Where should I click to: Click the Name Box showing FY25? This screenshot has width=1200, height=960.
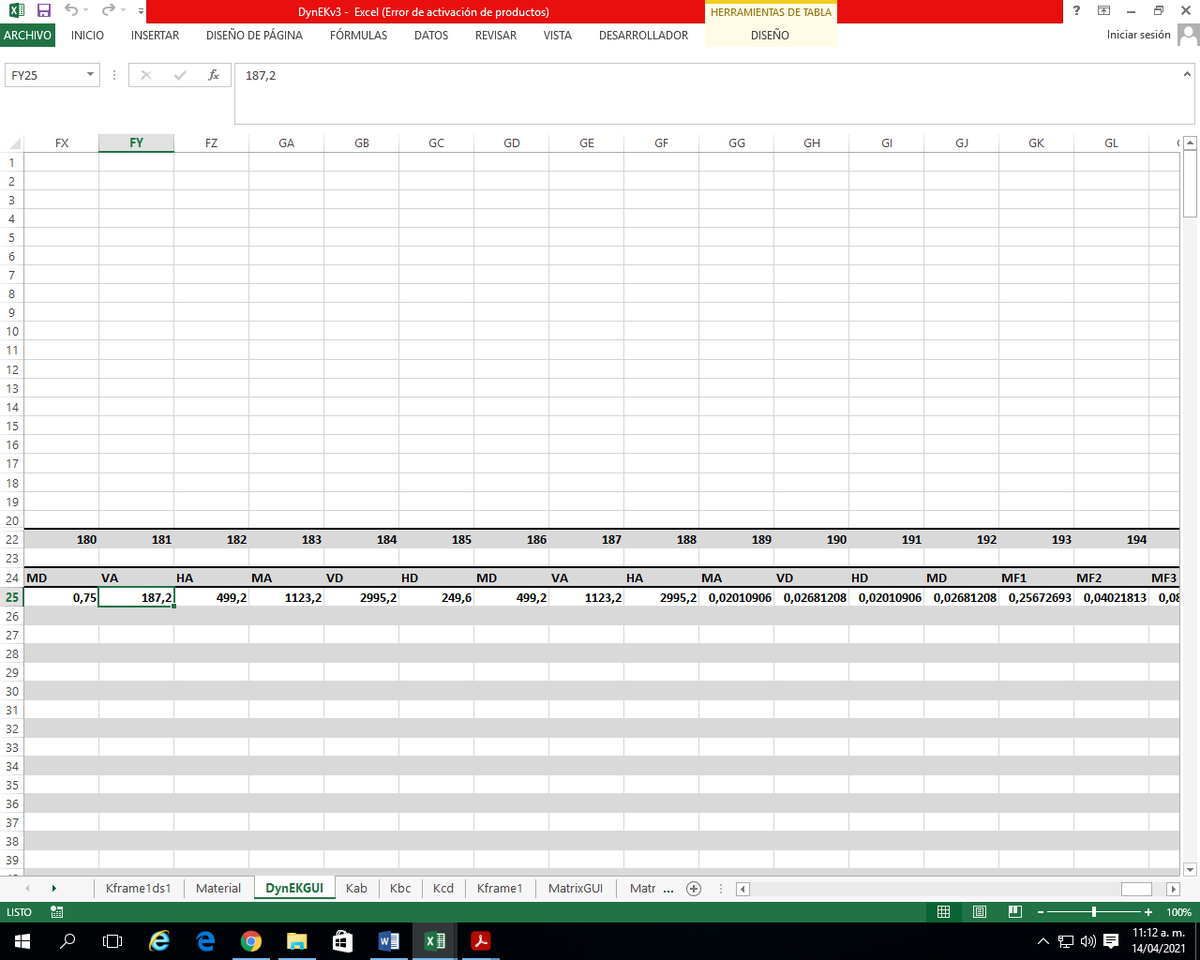click(x=44, y=75)
